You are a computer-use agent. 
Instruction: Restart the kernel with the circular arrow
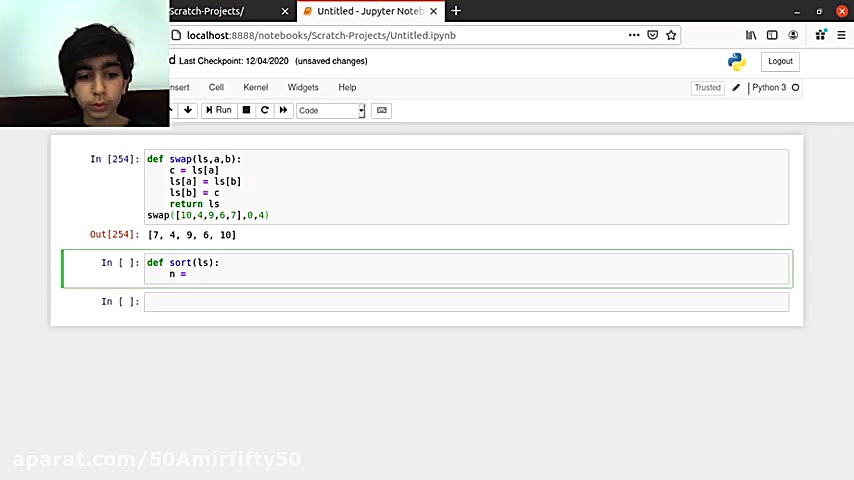click(x=265, y=110)
